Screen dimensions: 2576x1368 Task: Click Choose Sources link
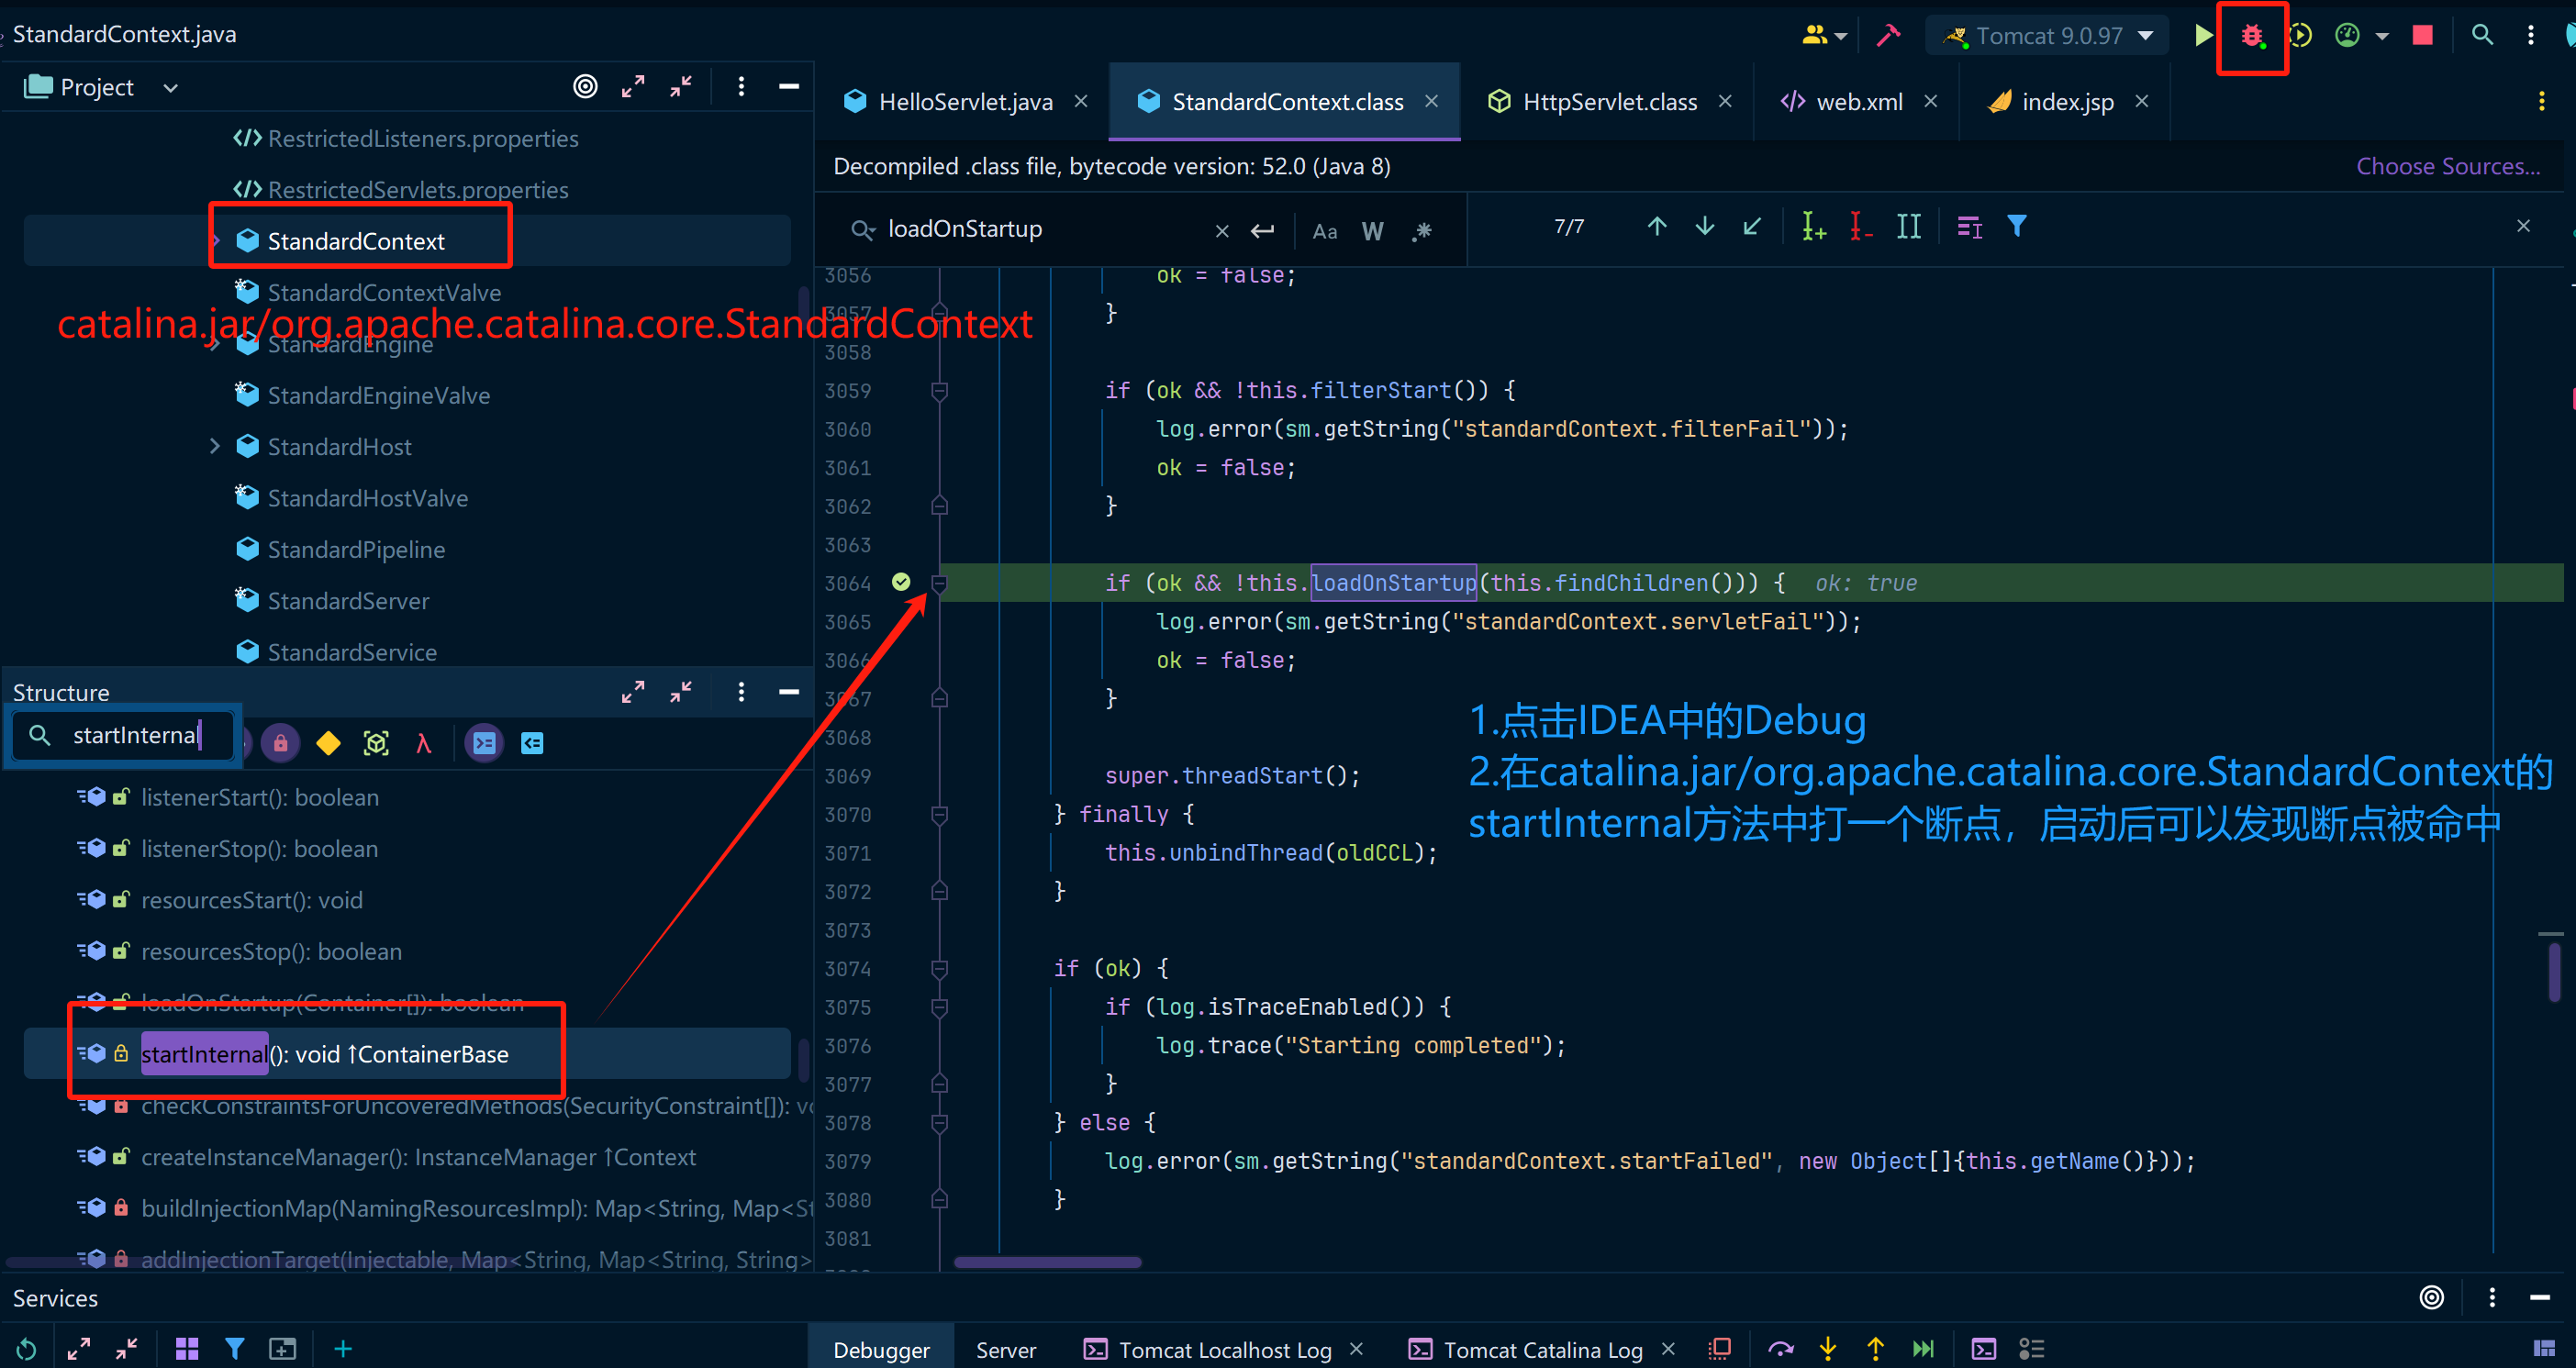[x=2447, y=166]
